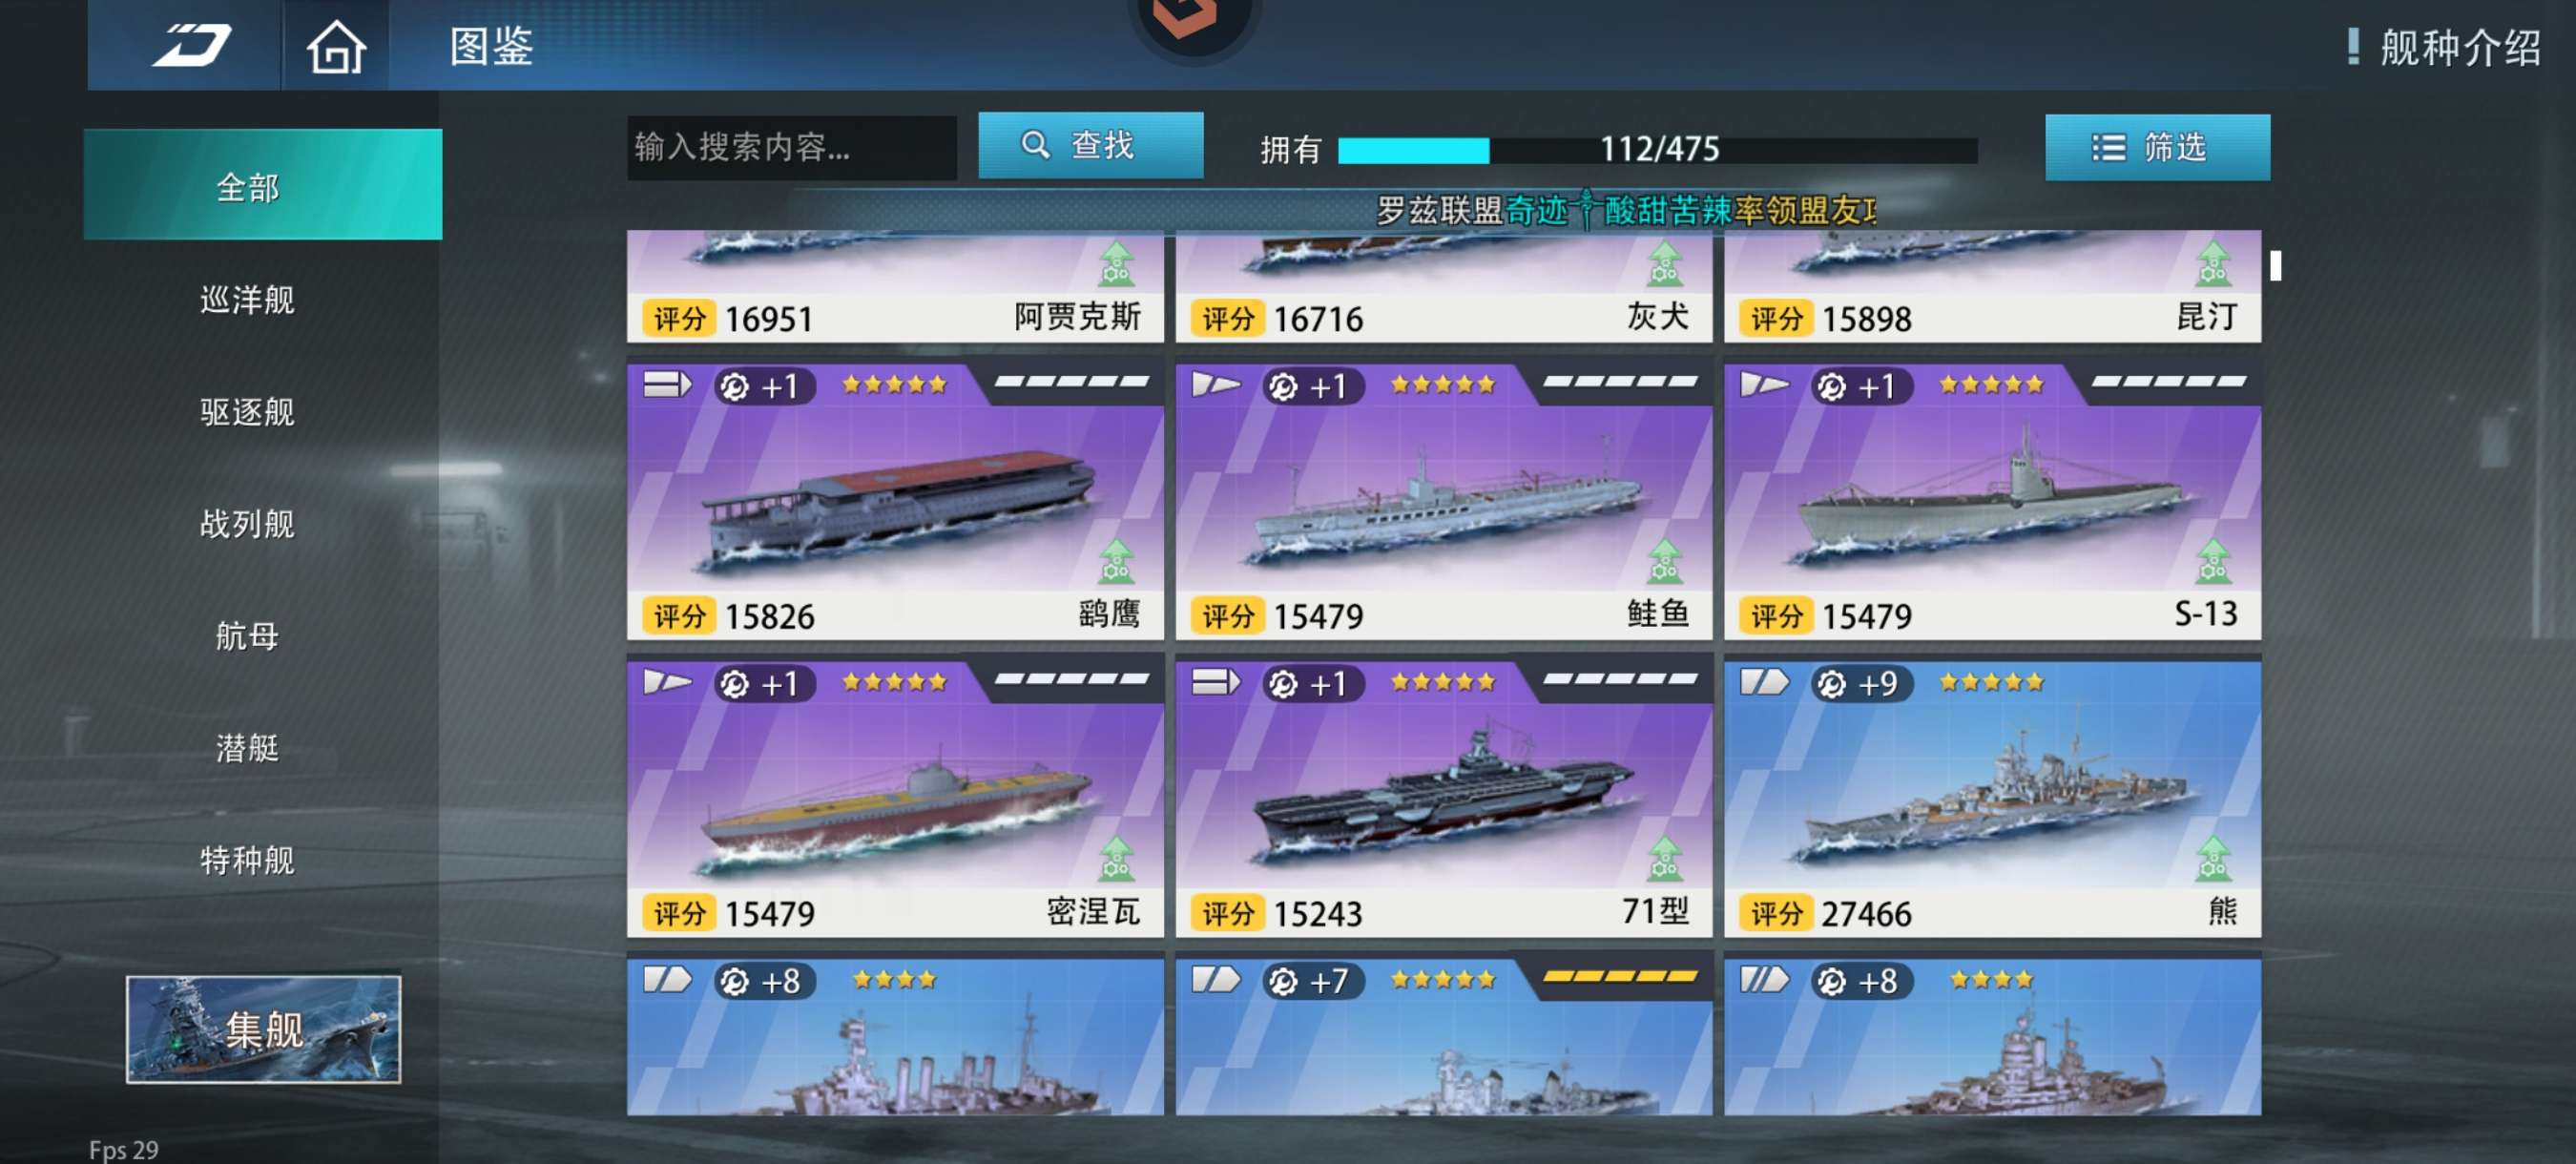The width and height of the screenshot is (2576, 1164).
Task: Tap the home icon in top bar
Action: point(336,47)
